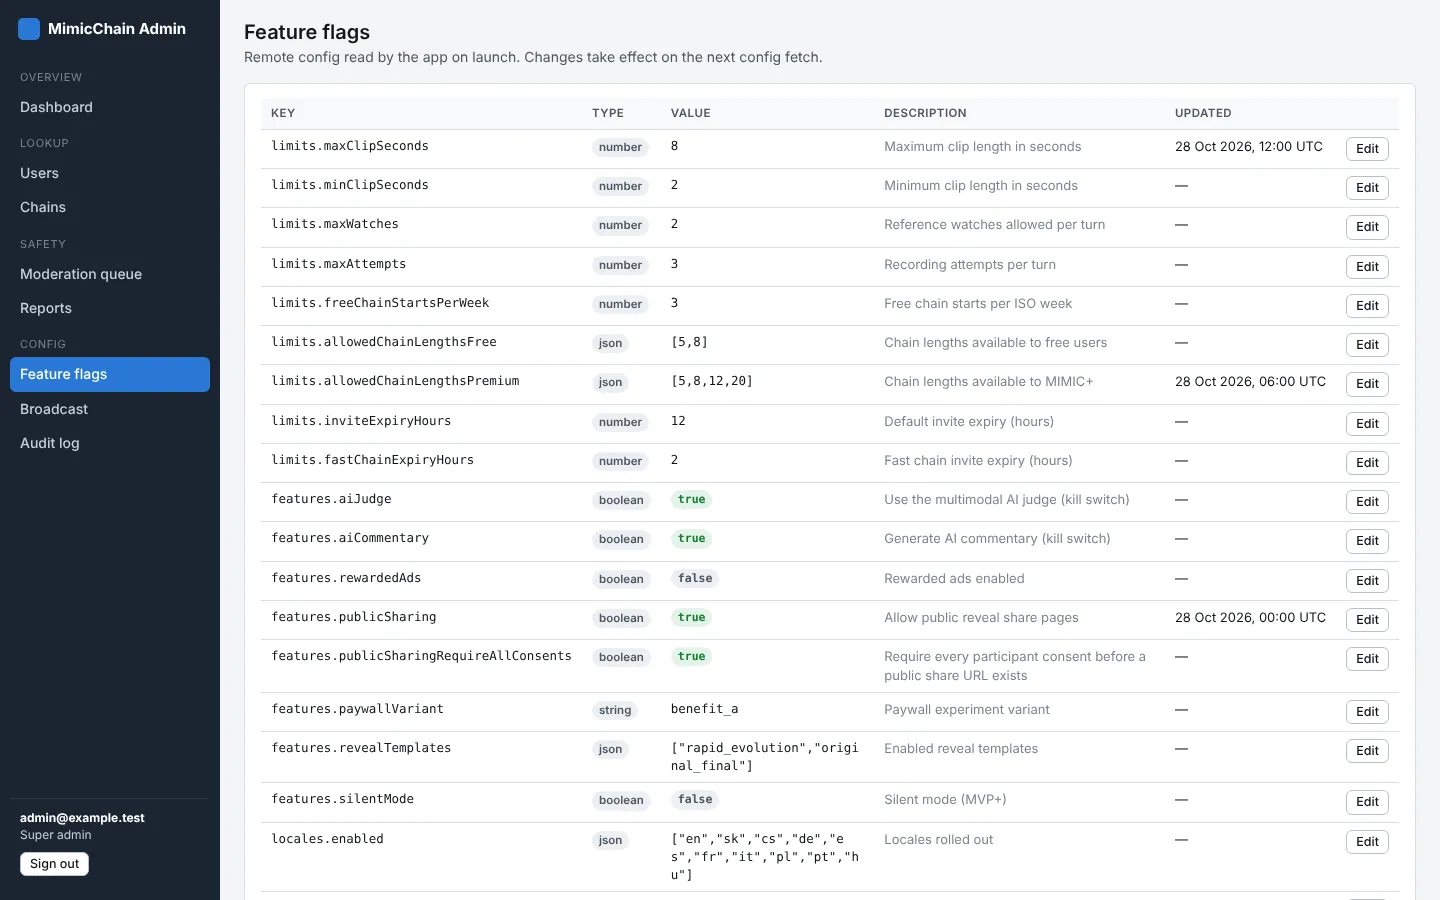The width and height of the screenshot is (1440, 900).
Task: Click the string type badge for paywallVariant
Action: [x=615, y=710]
